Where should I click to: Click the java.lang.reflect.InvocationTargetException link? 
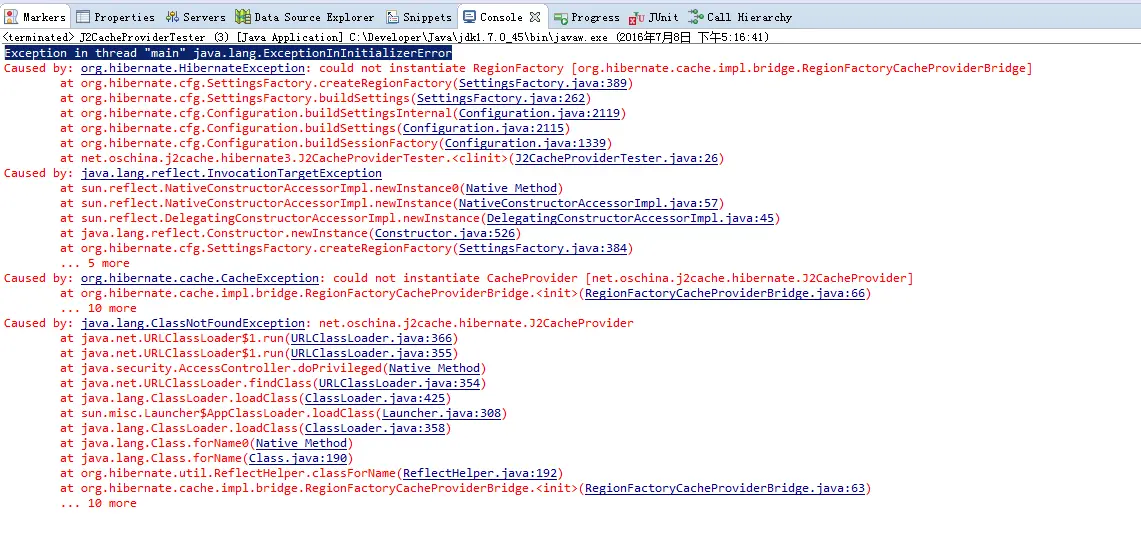point(231,173)
